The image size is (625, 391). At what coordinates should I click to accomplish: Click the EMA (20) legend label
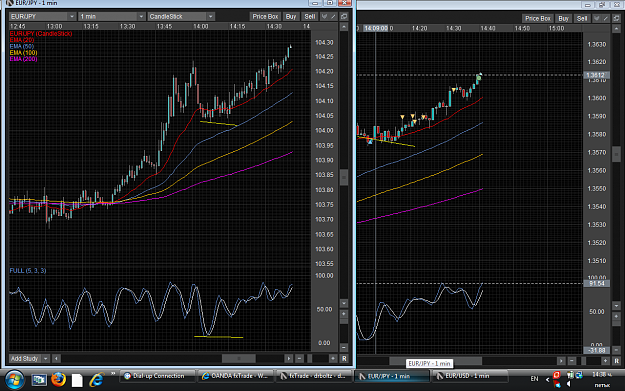click(22, 40)
